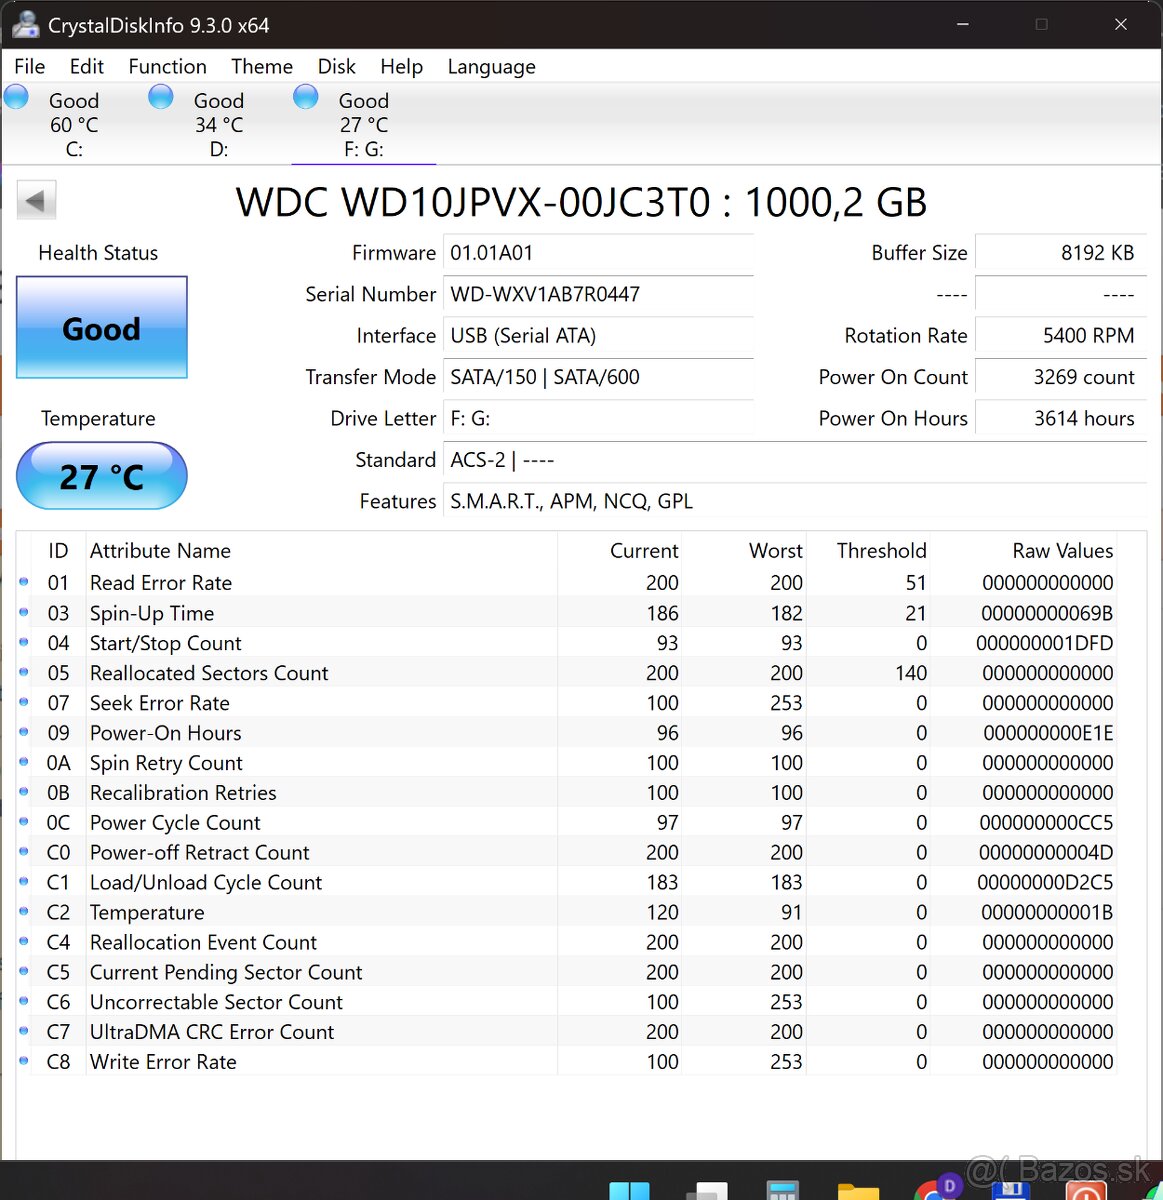The width and height of the screenshot is (1163, 1200).
Task: Click the Raw Values column header
Action: pos(1063,551)
